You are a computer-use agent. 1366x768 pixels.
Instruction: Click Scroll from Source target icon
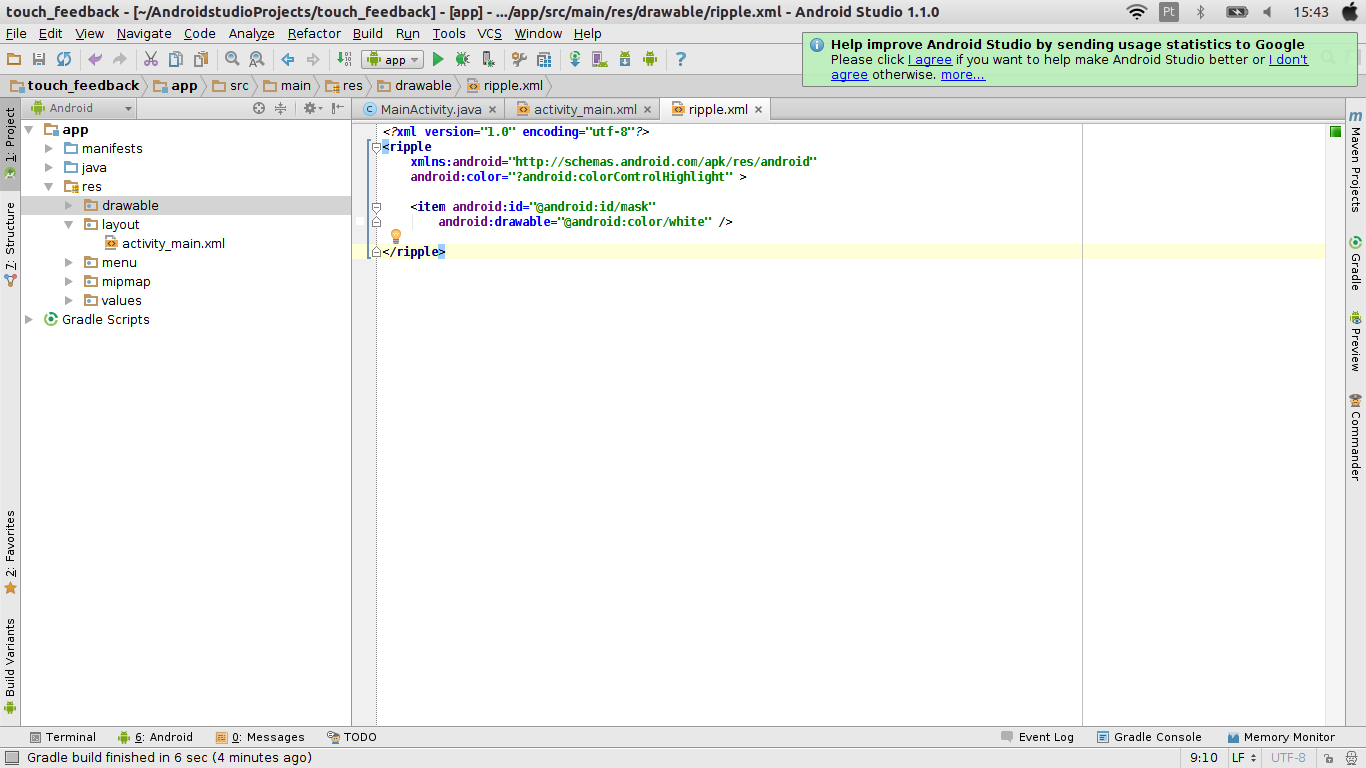click(x=259, y=108)
